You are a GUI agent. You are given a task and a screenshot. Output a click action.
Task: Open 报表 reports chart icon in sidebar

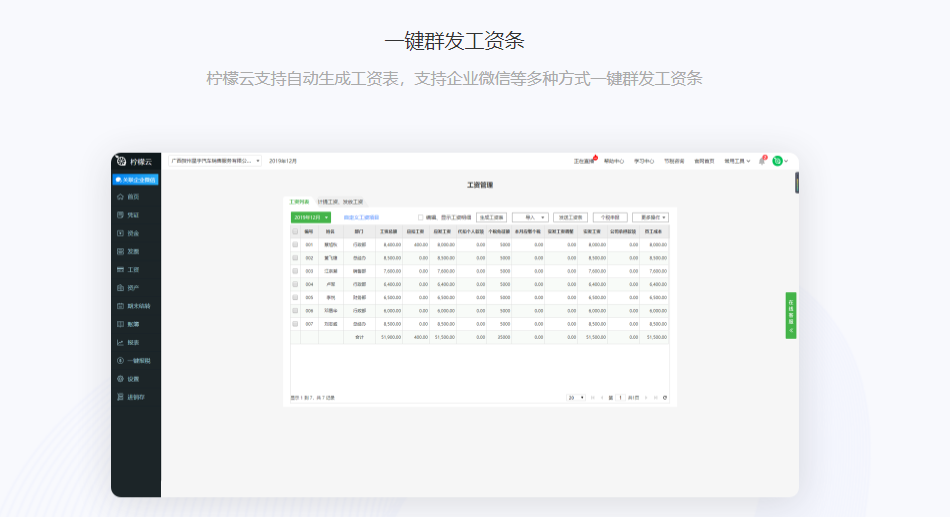[121, 342]
